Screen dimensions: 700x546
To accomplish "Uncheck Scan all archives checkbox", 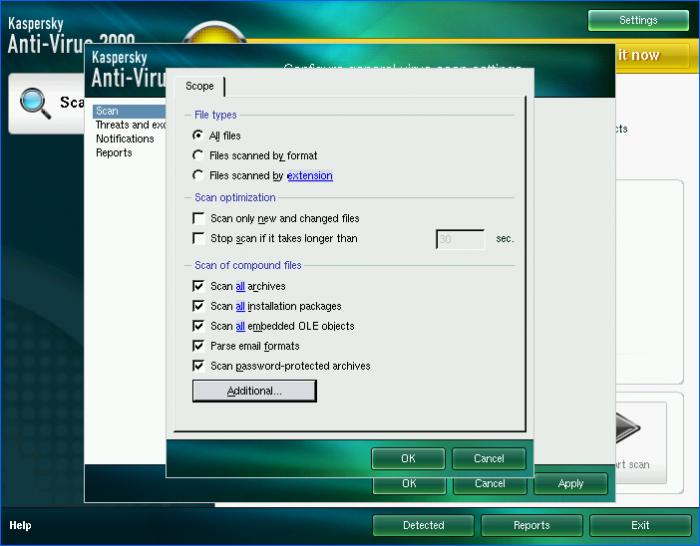I will click(x=198, y=286).
